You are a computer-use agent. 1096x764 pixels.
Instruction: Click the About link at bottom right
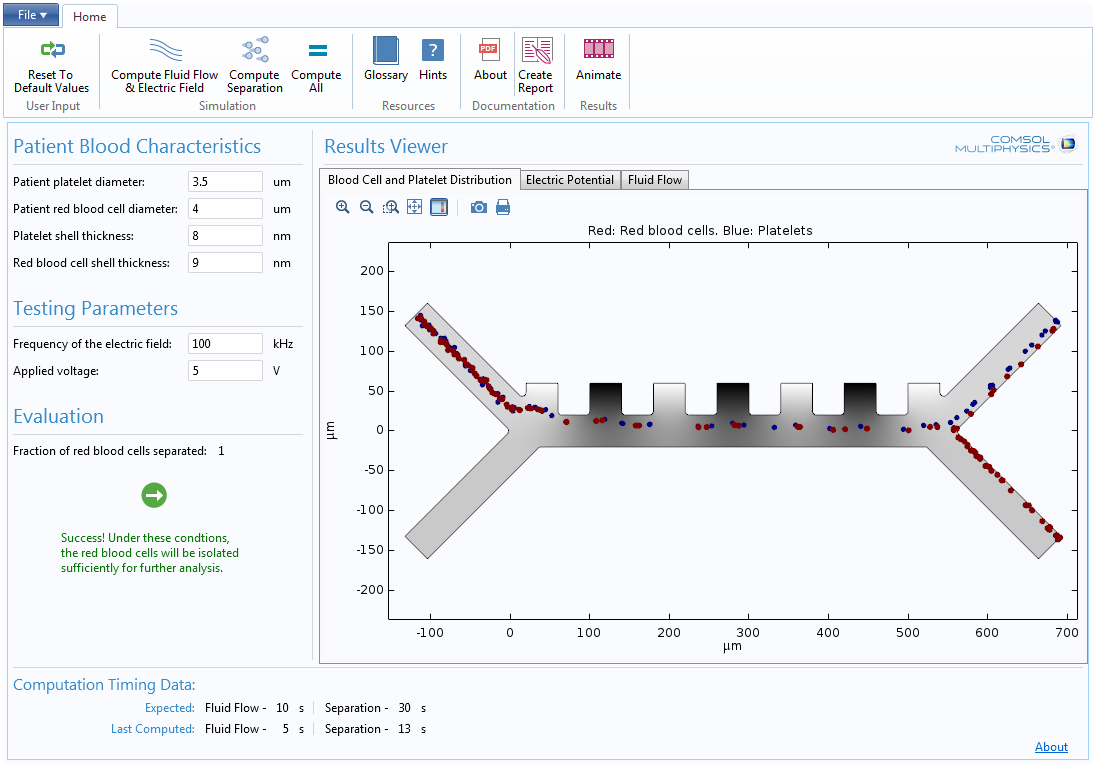(1051, 747)
